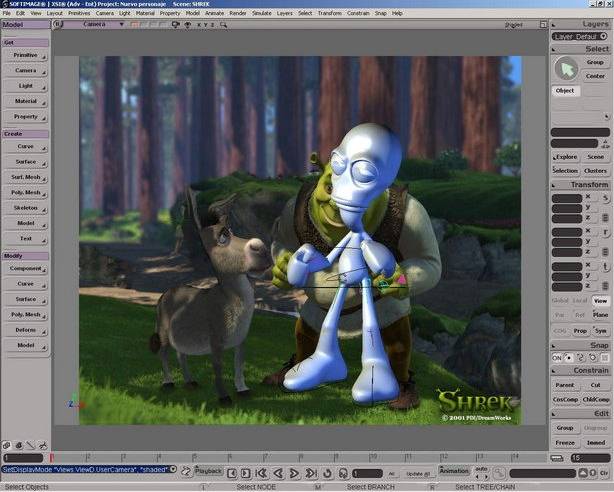Click the end frame field showing 15
The width and height of the screenshot is (614, 492).
[591, 458]
